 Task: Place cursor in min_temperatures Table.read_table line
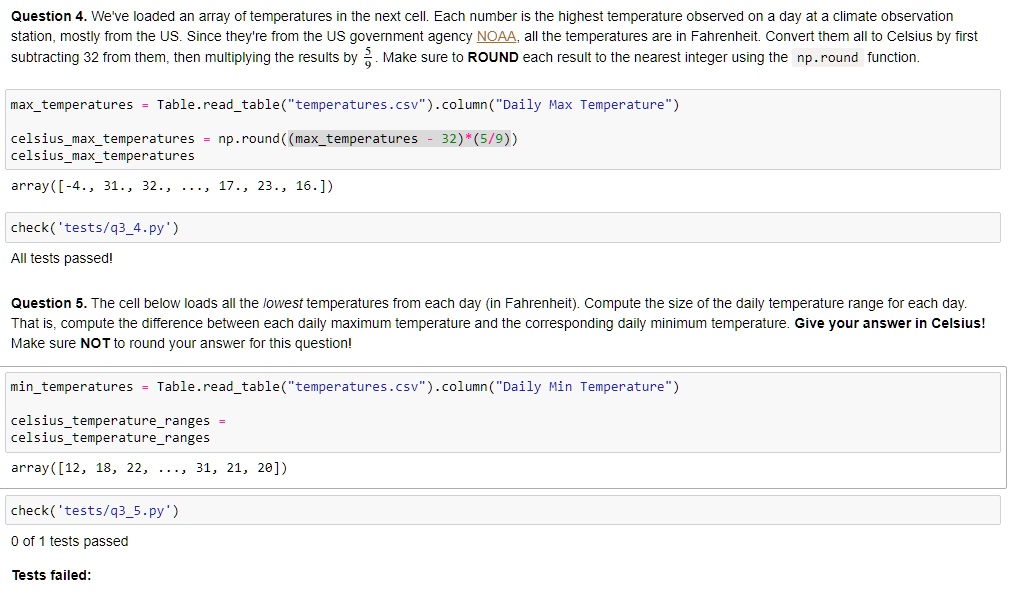pyautogui.click(x=345, y=387)
